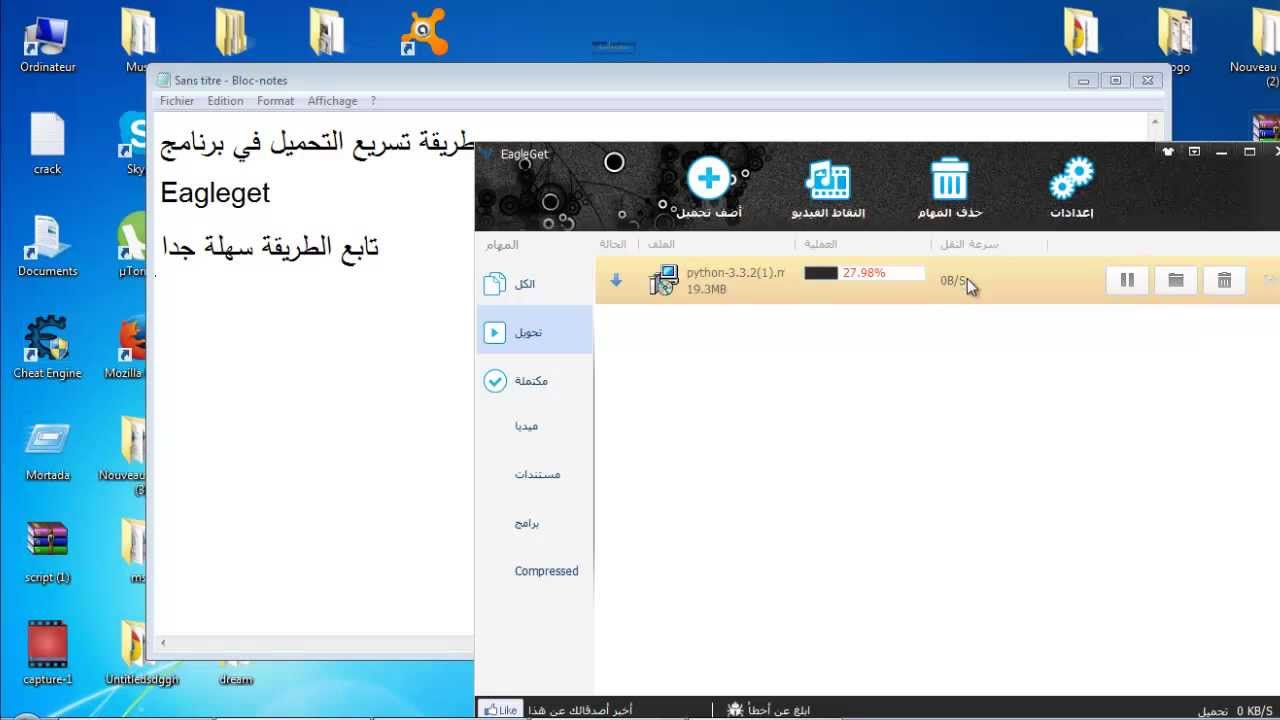Select the Cheat Engine desktop icon
The width and height of the screenshot is (1280, 720).
(47, 347)
